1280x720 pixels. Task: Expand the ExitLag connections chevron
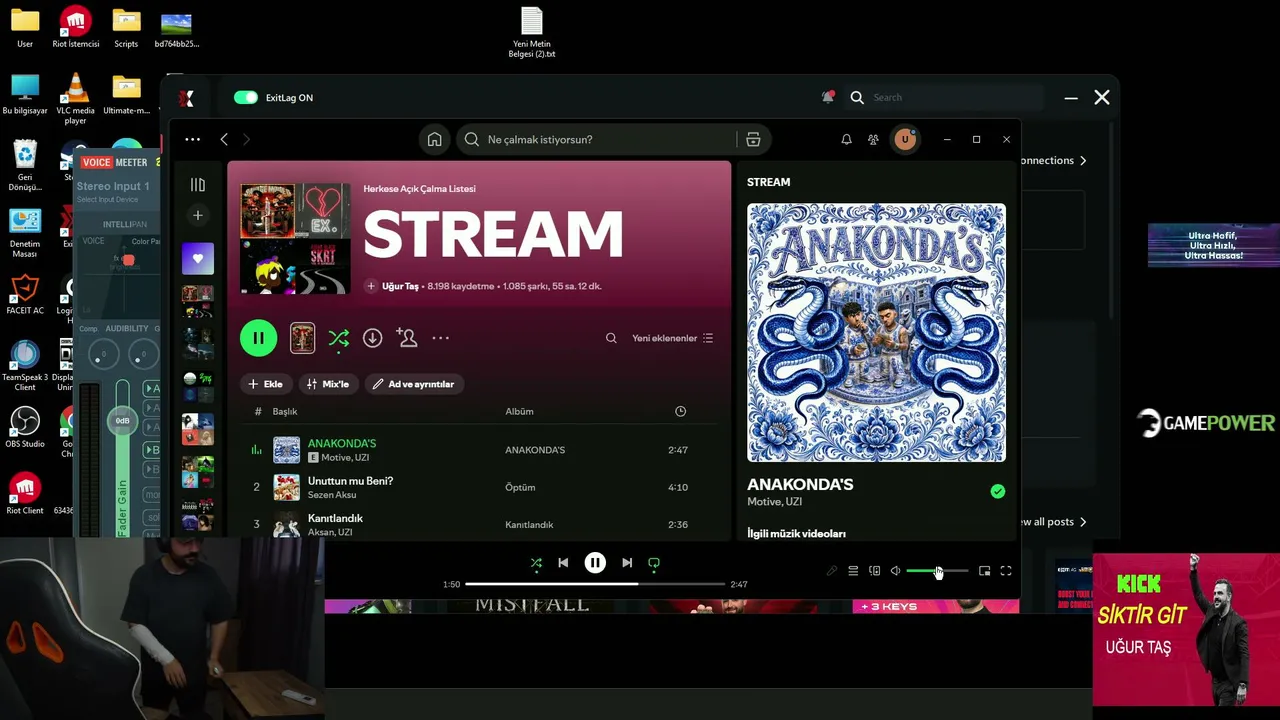(1083, 160)
